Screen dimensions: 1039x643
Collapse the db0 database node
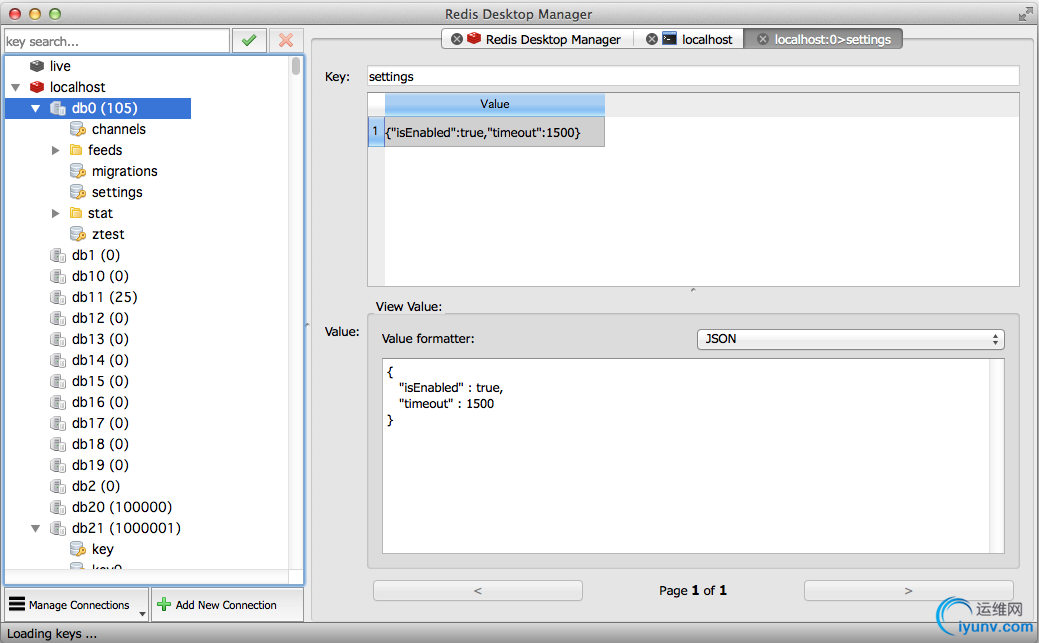pyautogui.click(x=36, y=108)
